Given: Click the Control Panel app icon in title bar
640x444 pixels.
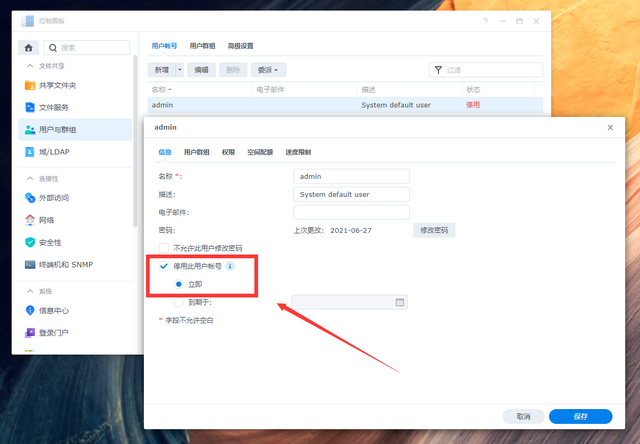Looking at the screenshot, I should 27,21.
